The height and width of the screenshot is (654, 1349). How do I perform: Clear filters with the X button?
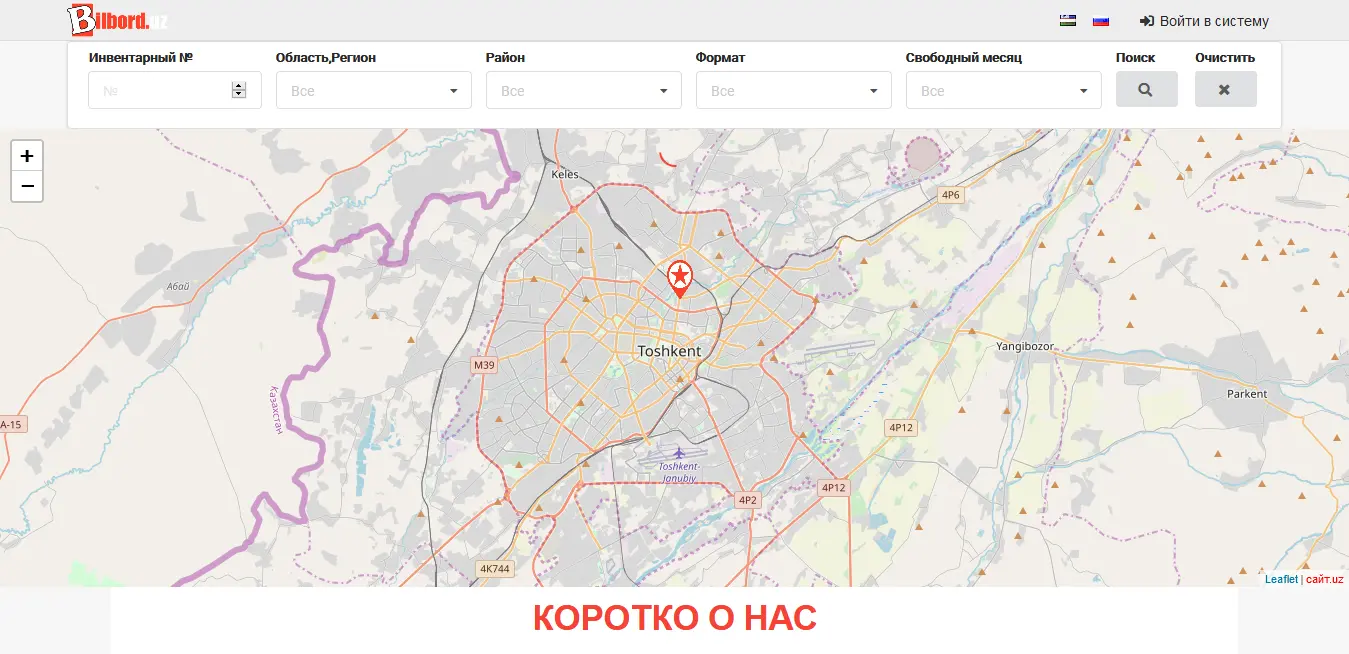coord(1225,89)
